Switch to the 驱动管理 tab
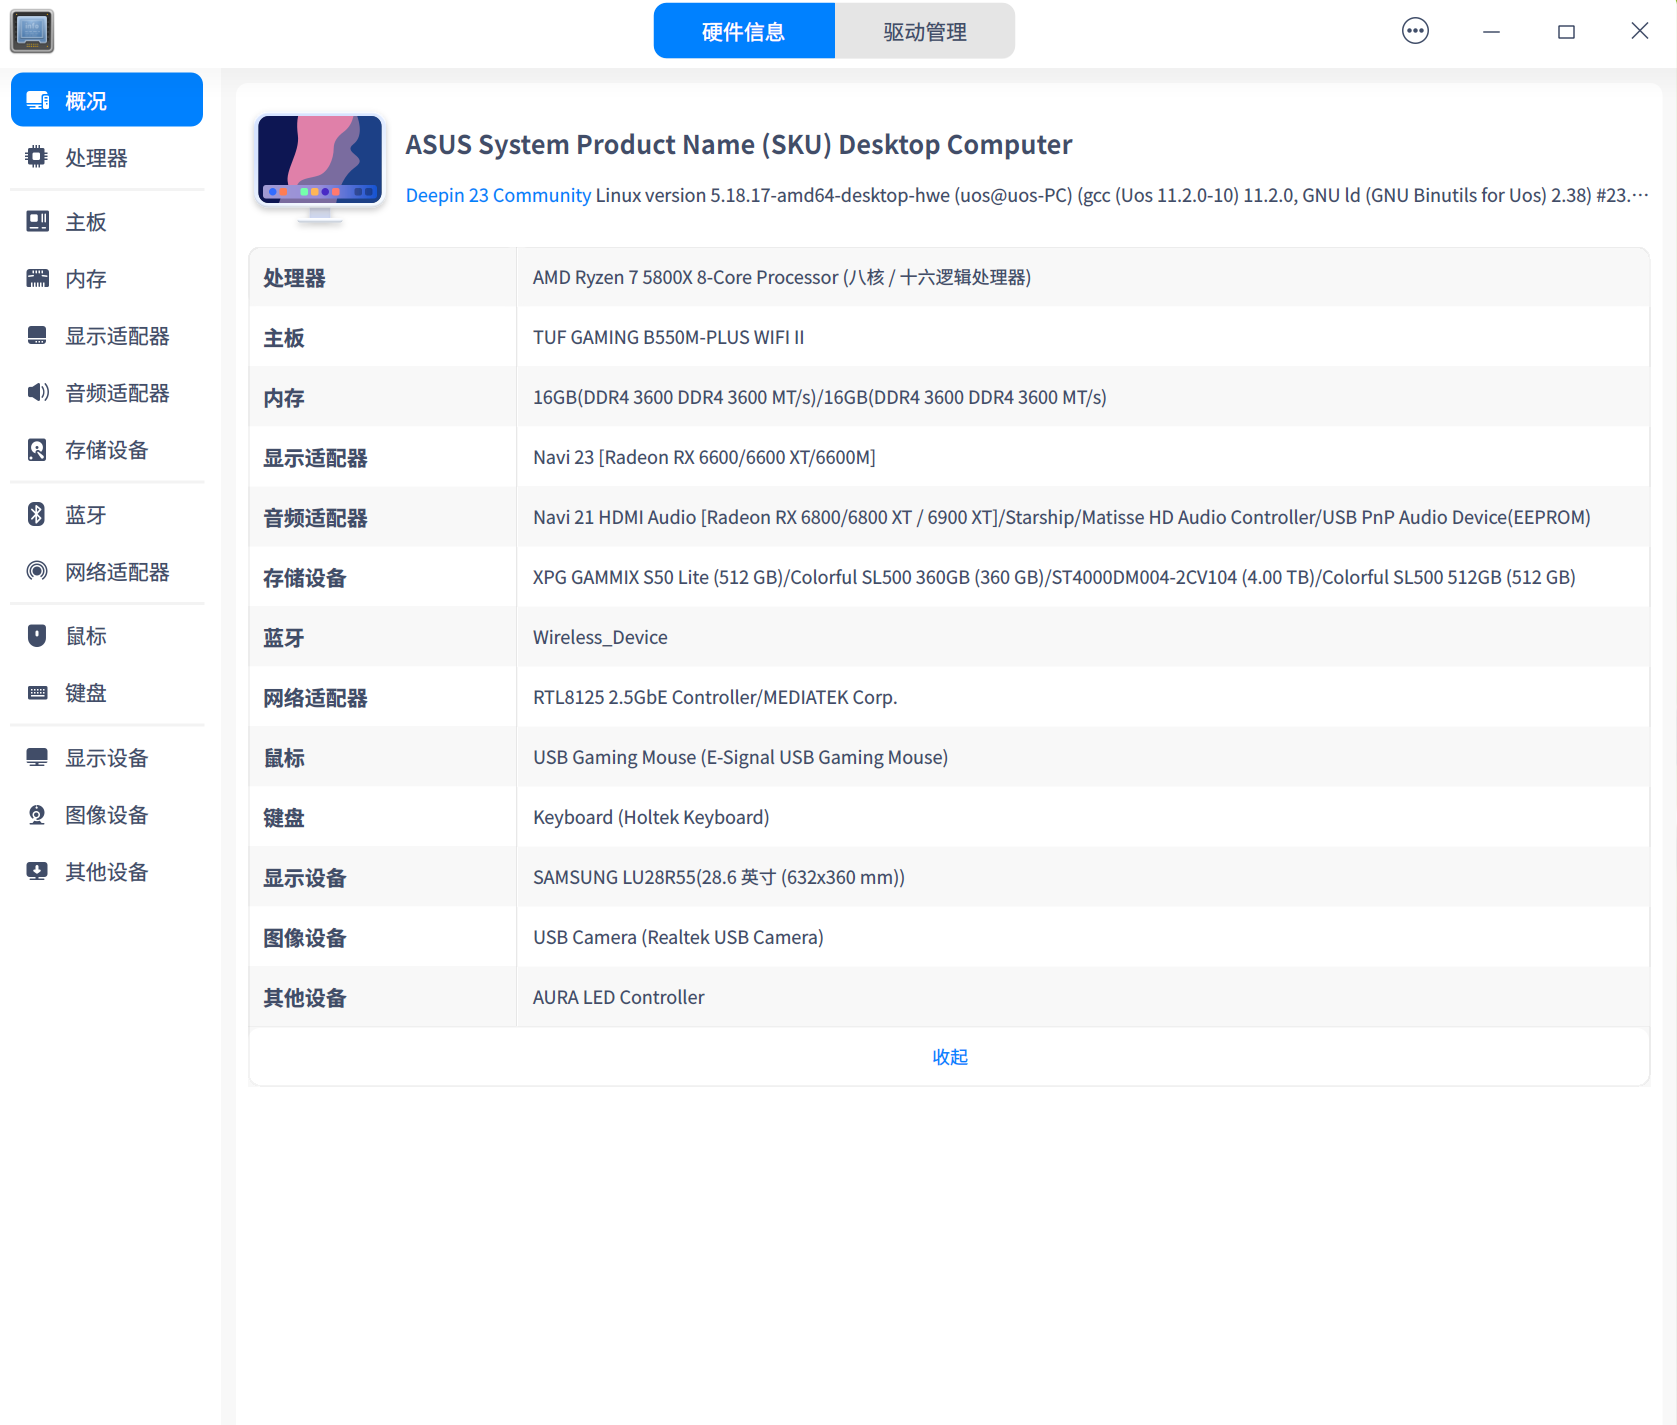The height and width of the screenshot is (1425, 1677). [x=925, y=31]
